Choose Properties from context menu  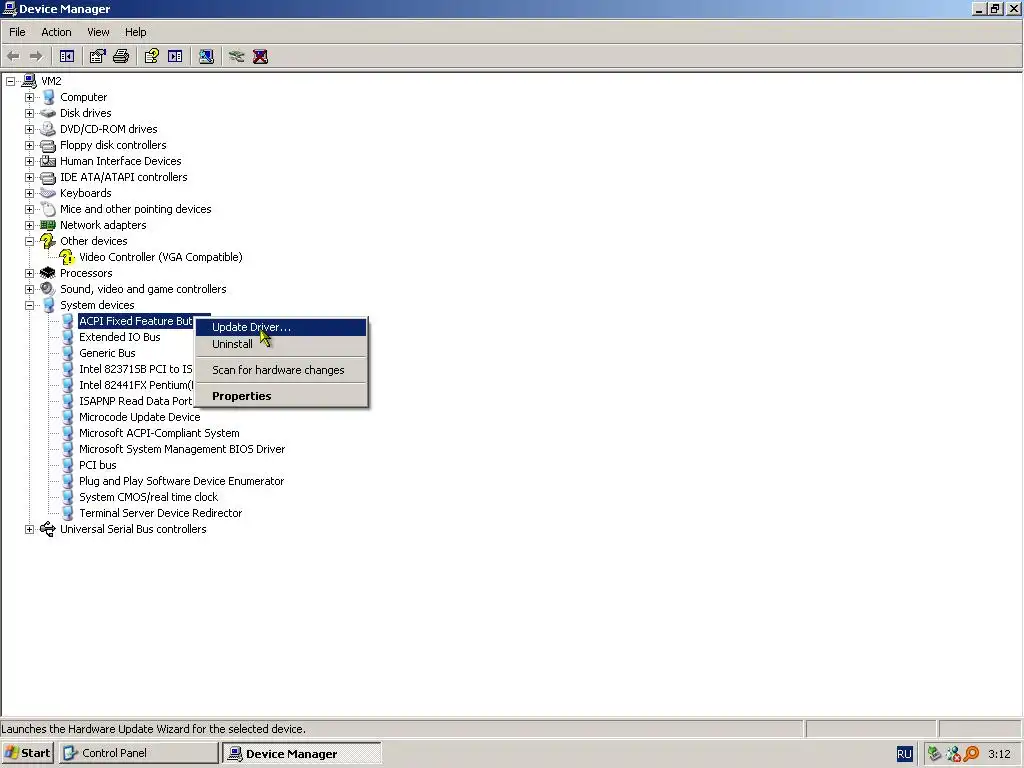click(281, 396)
